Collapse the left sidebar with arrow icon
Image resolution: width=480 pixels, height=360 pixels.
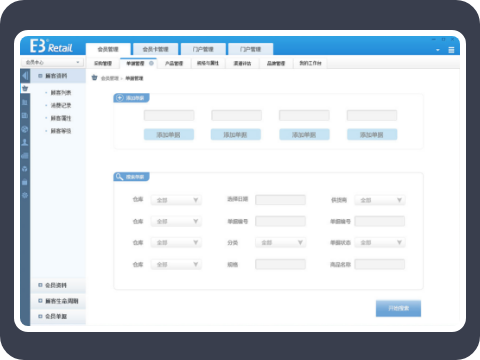[x=25, y=76]
